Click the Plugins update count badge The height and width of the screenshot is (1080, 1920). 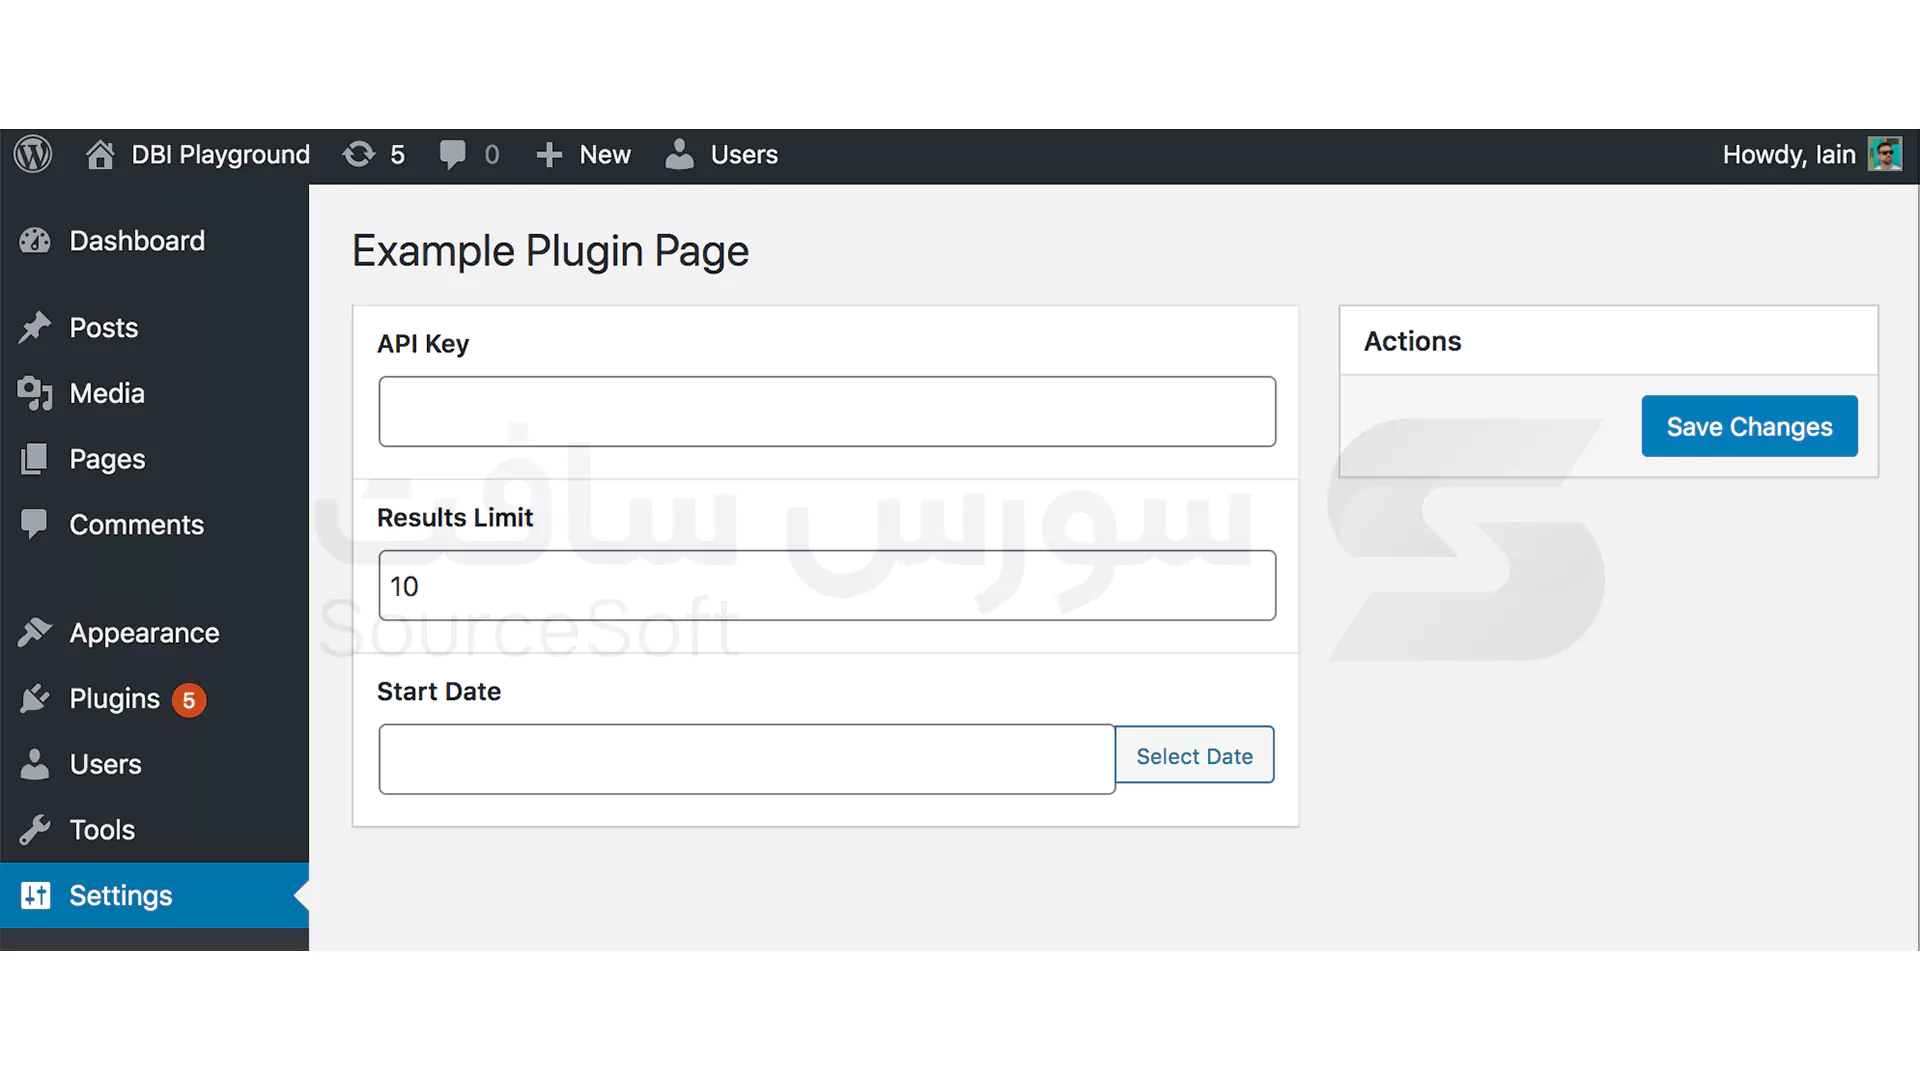[189, 700]
